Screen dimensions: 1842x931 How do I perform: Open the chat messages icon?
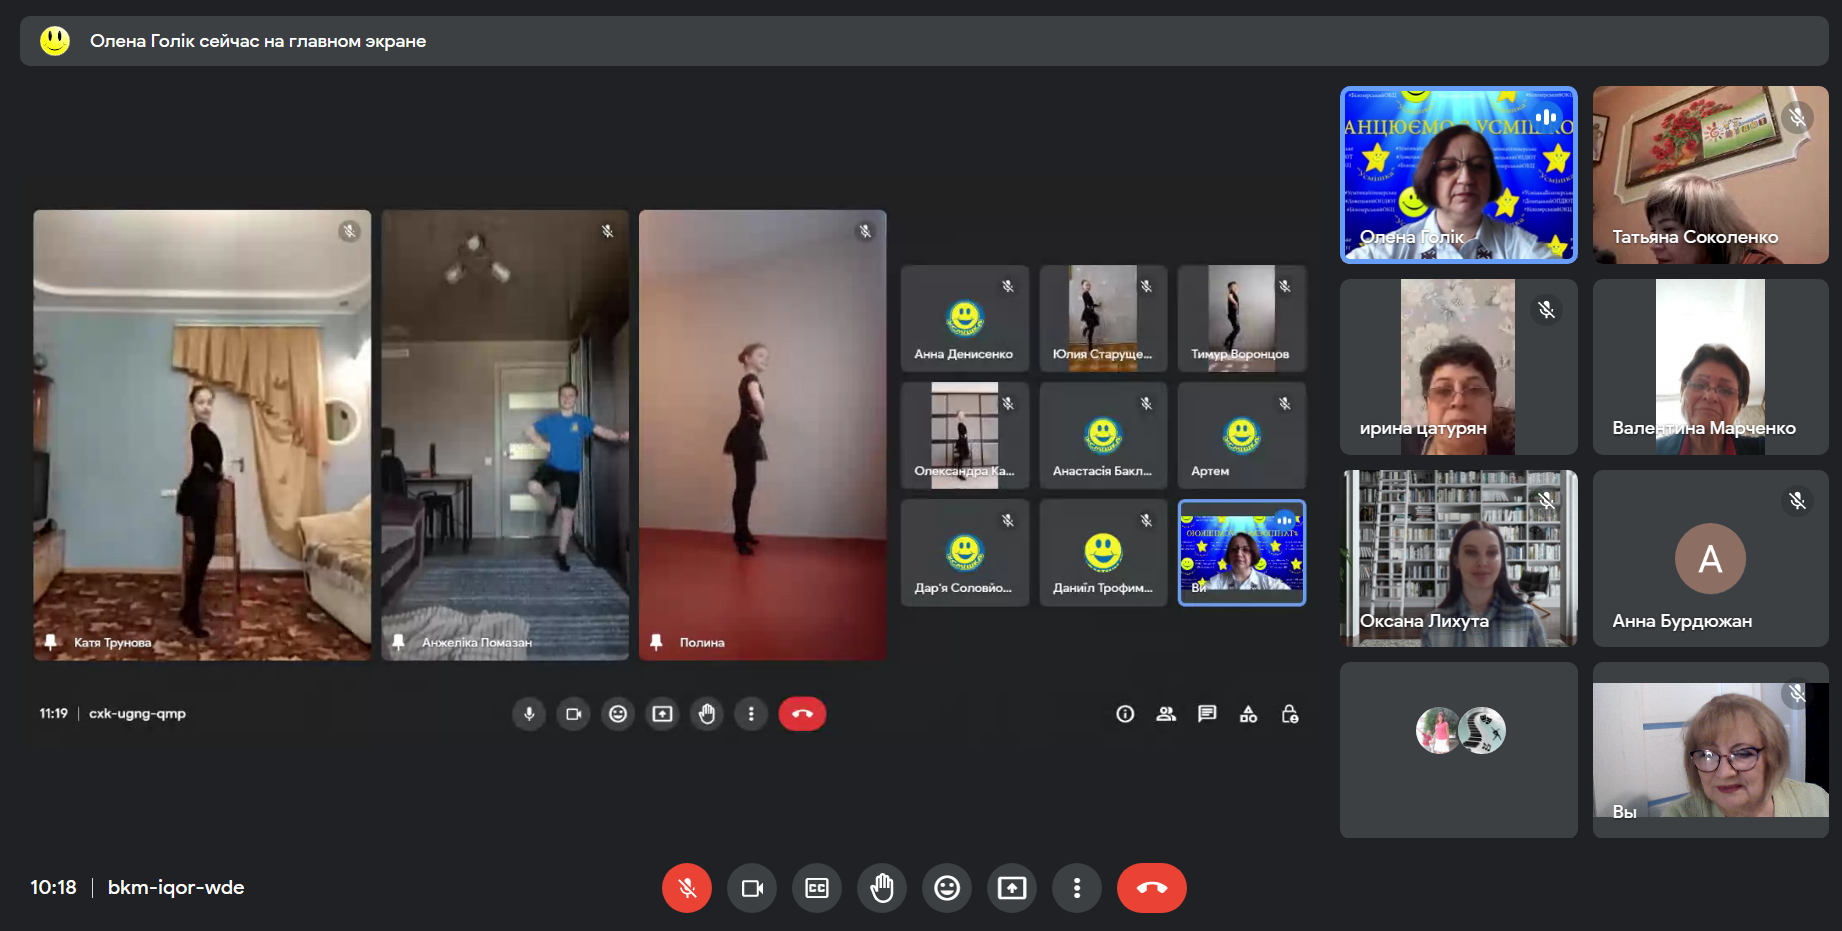(1207, 714)
